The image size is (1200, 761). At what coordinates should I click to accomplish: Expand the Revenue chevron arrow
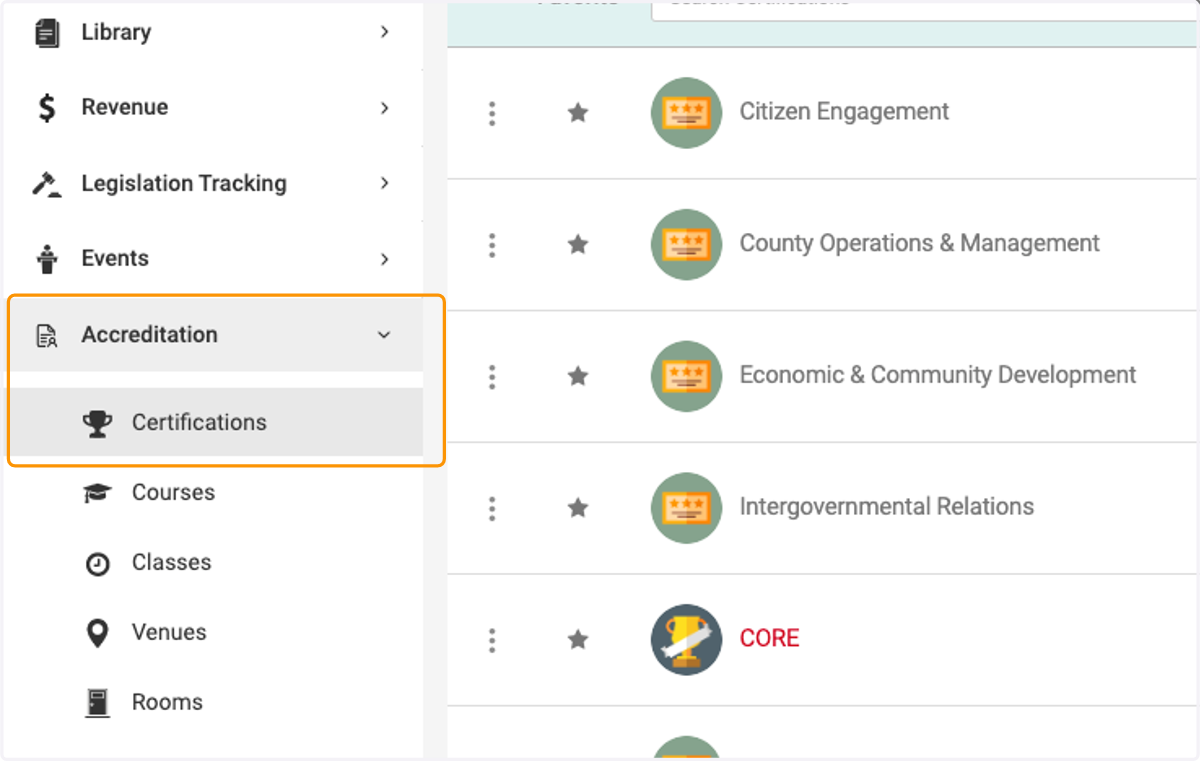click(x=385, y=108)
